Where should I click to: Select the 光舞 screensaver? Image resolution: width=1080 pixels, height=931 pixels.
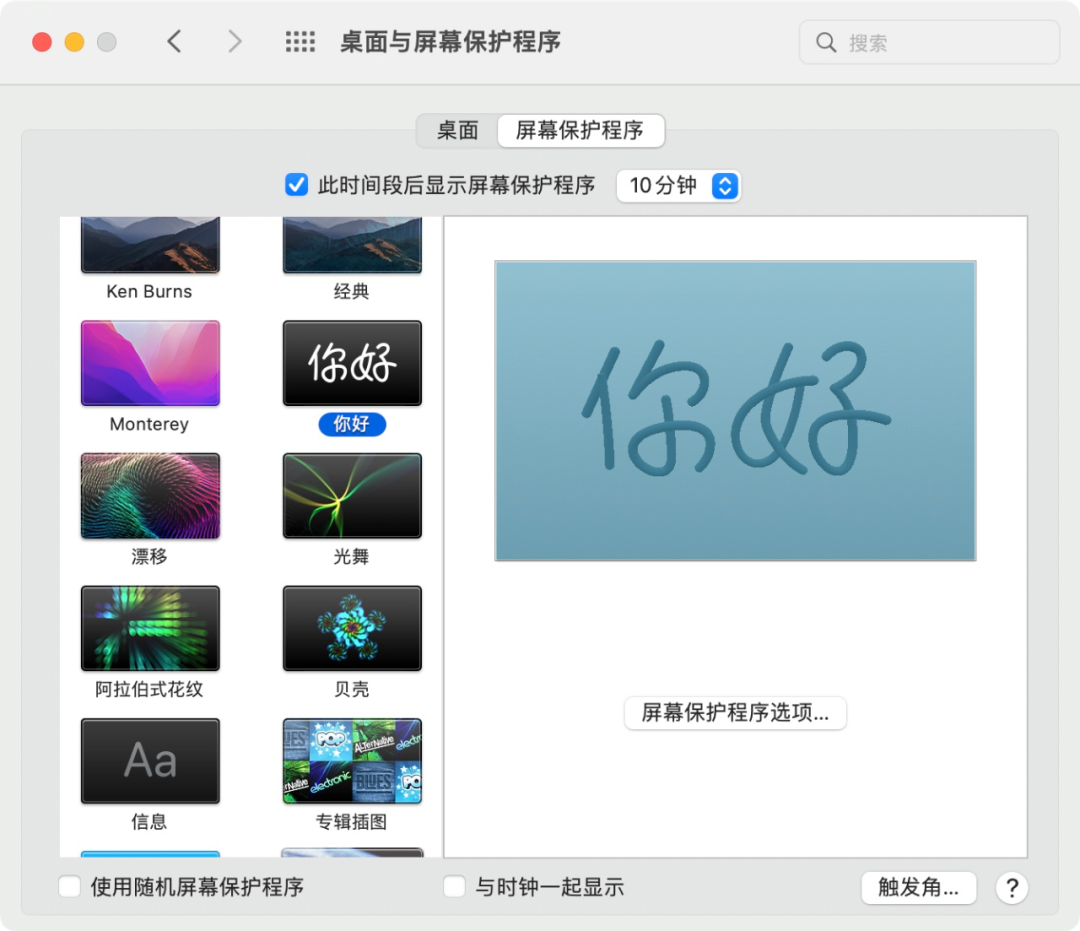(351, 495)
